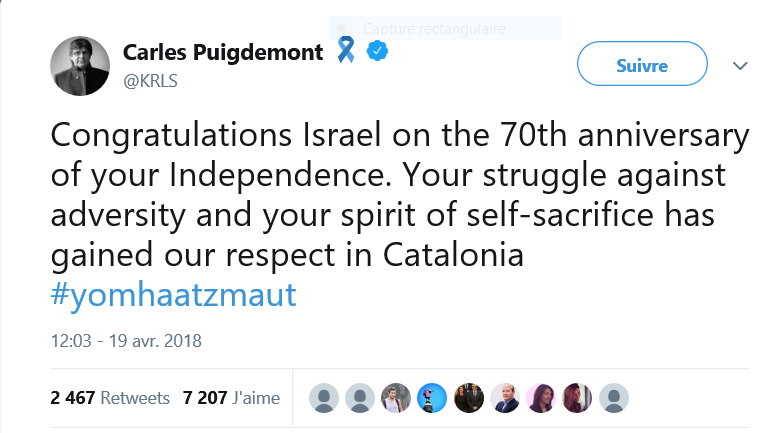The image size is (761, 433).
Task: Open the bright blue liker avatar
Action: point(432,398)
